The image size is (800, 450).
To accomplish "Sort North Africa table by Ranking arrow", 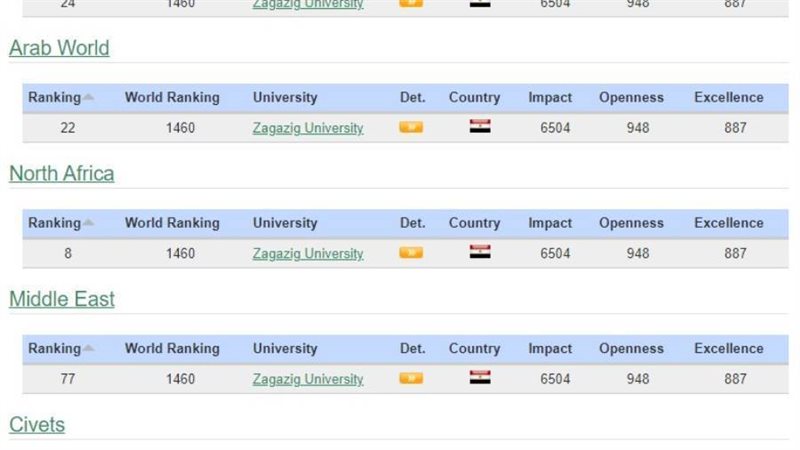I will (89, 223).
